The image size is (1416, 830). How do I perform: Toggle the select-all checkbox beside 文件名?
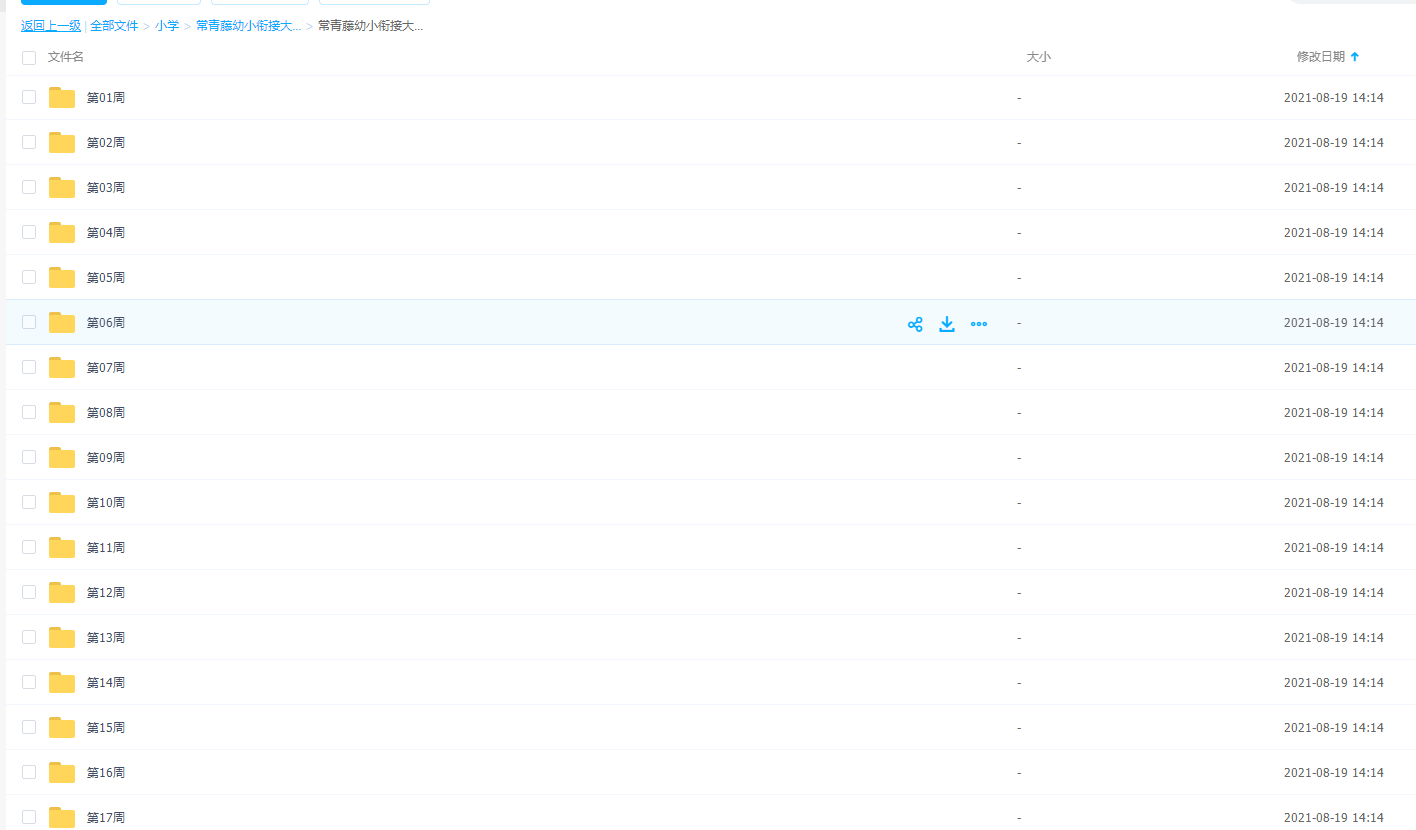click(29, 58)
